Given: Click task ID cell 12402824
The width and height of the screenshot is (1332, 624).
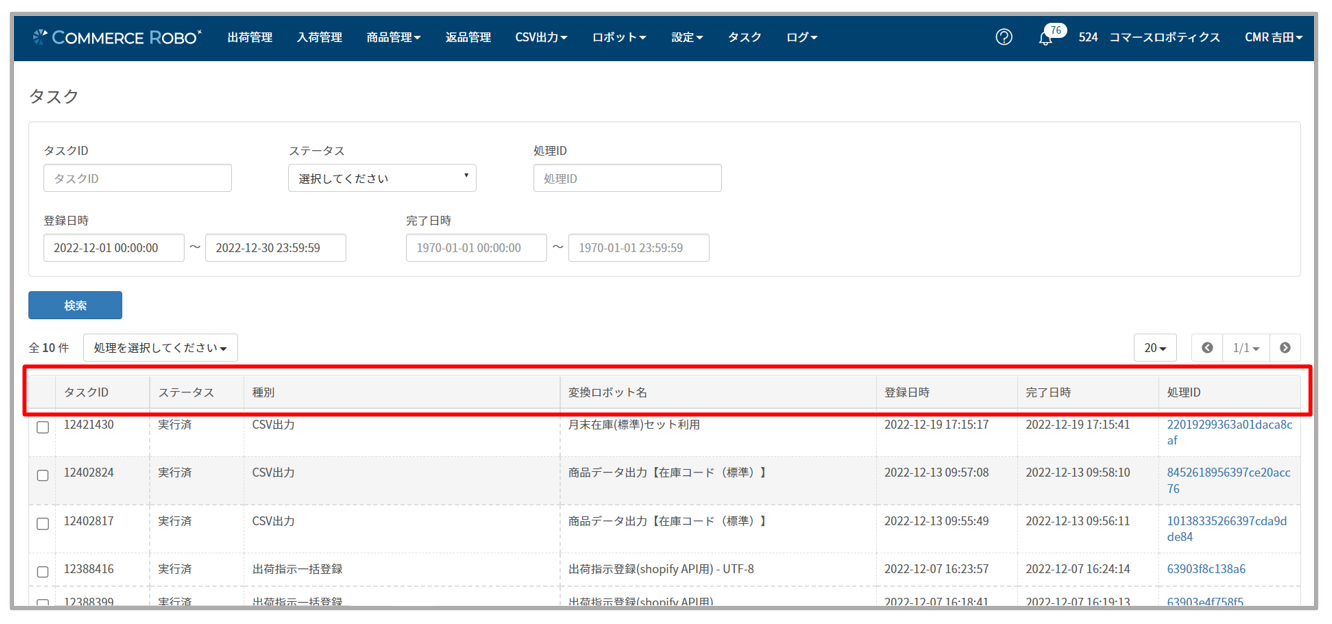Looking at the screenshot, I should point(89,472).
